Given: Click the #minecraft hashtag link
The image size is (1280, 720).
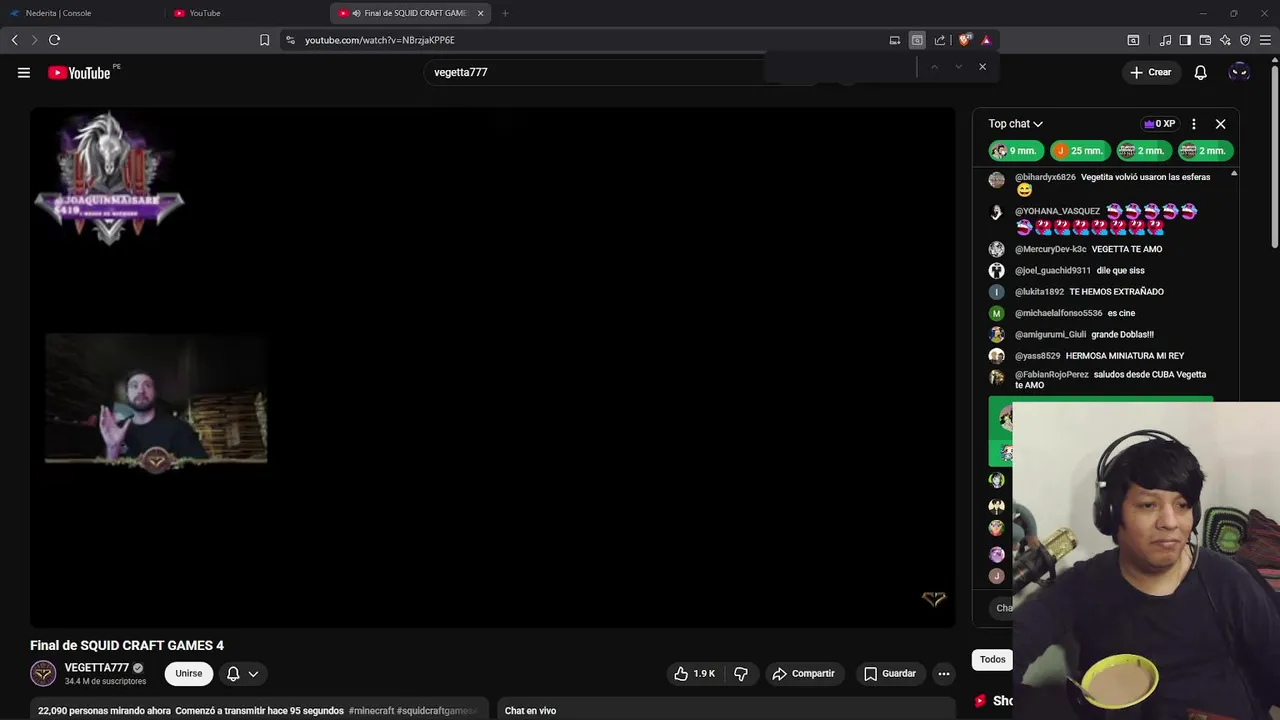Looking at the screenshot, I should tap(370, 711).
